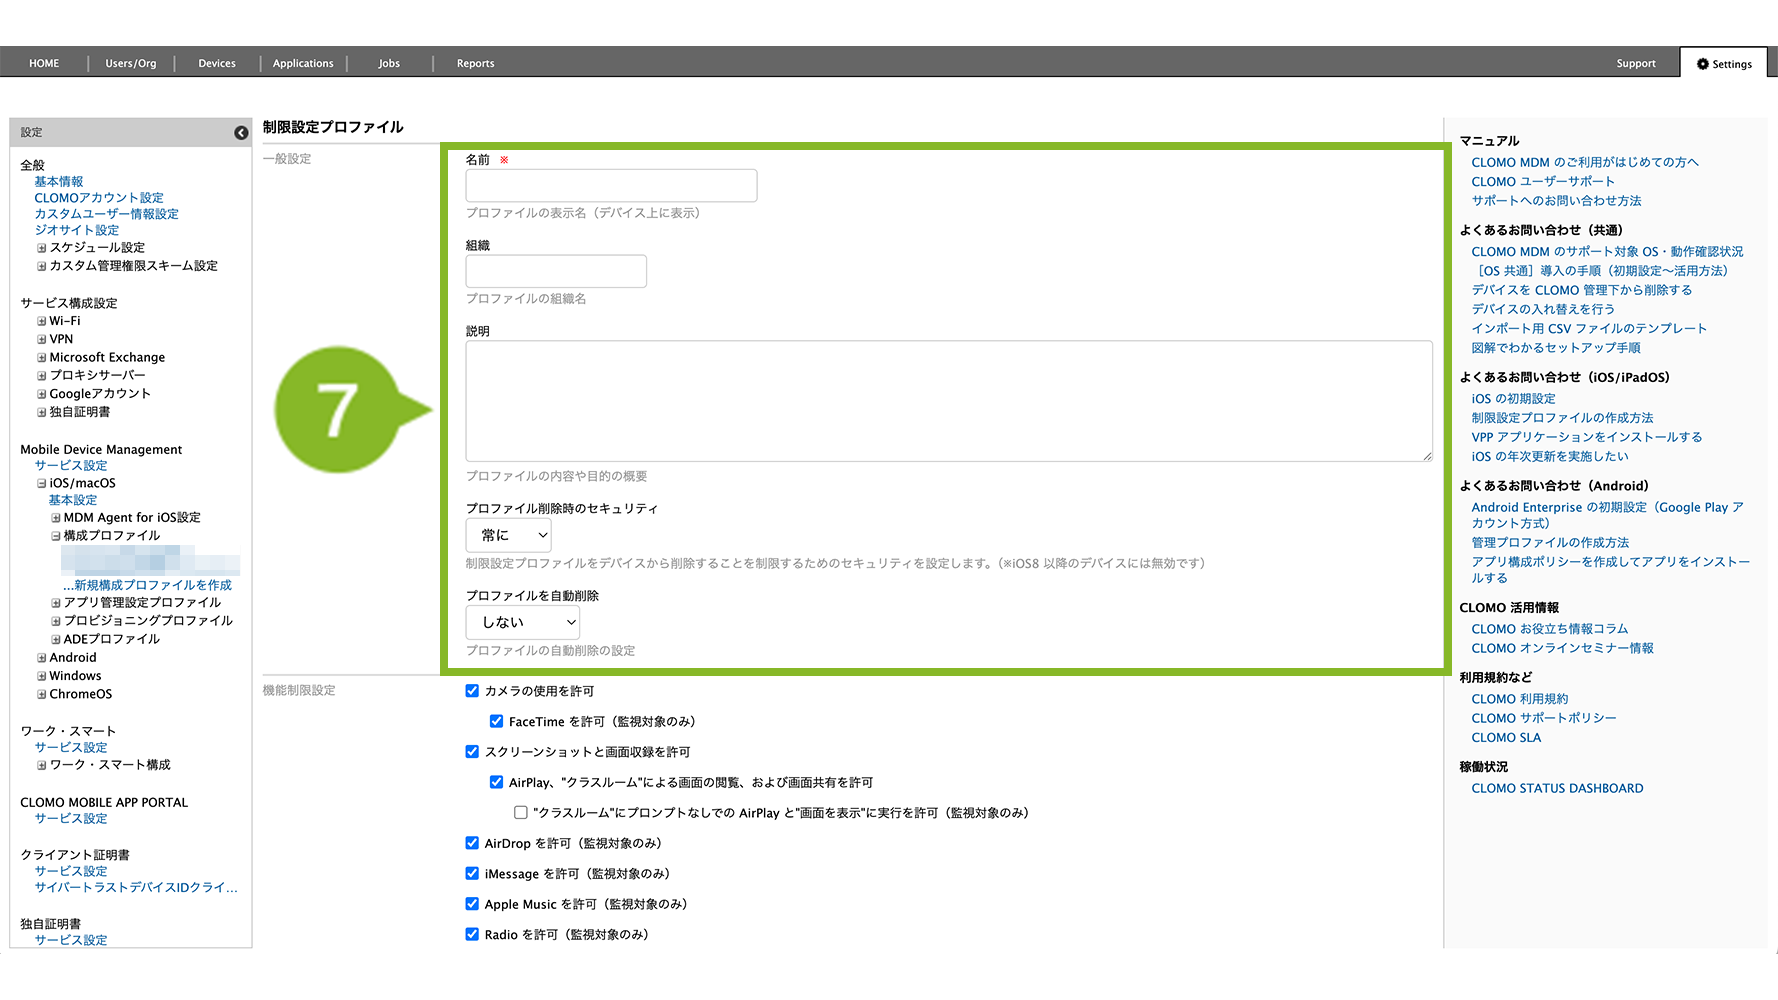
Task: Collapse the 設定 sidebar with arrow icon
Action: point(241,133)
